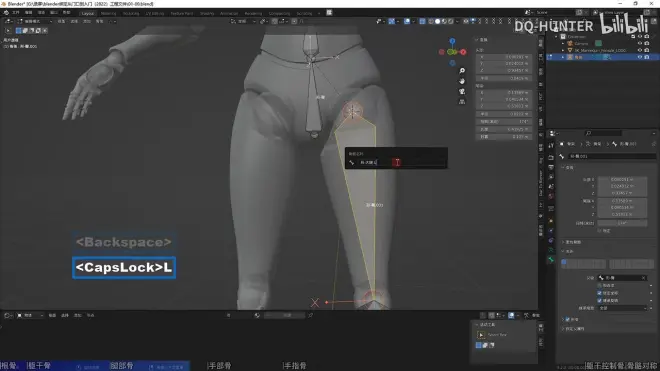Select solid viewport shading icon
Screen dimensions: 660x371
click(437, 21)
